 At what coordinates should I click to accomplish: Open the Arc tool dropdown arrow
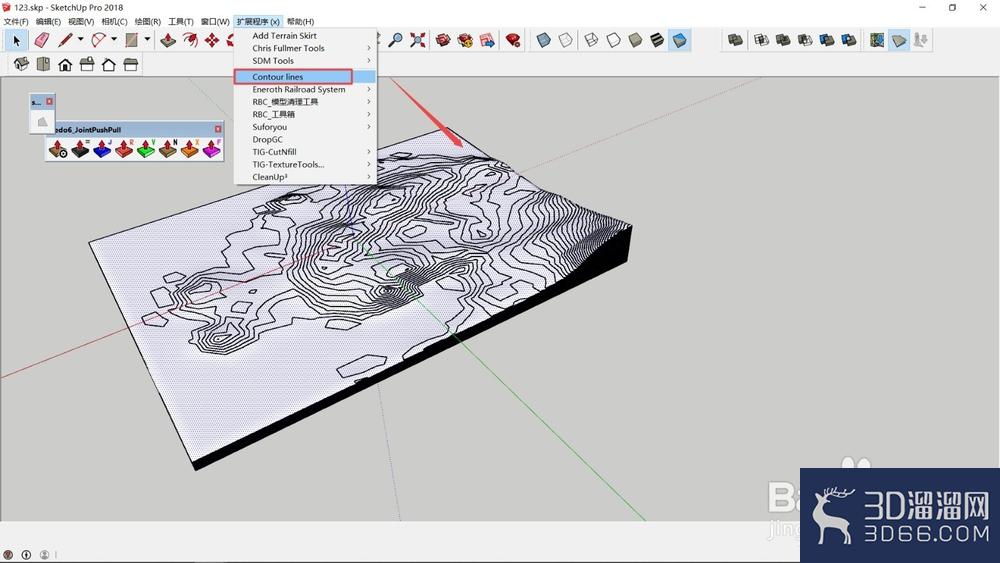pyautogui.click(x=114, y=40)
